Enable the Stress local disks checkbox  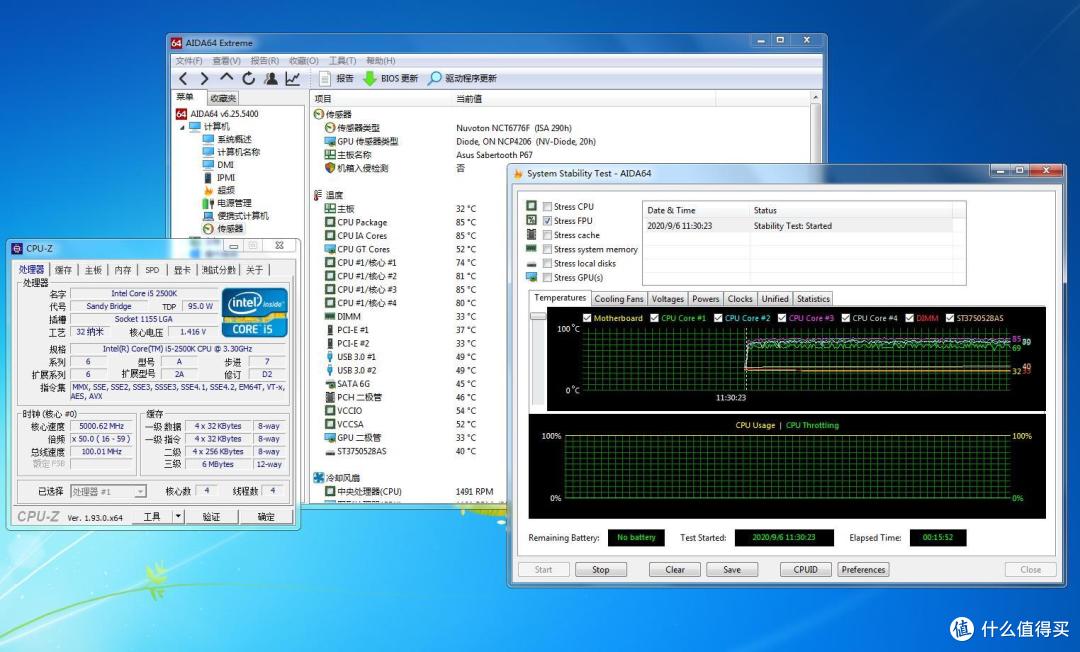pyautogui.click(x=547, y=264)
